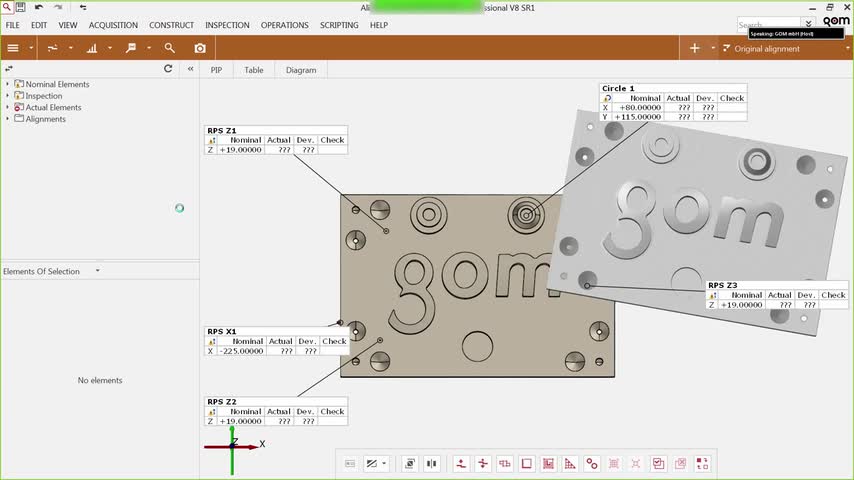Click the triangle grid selection icon
854x480 pixels.
click(x=570, y=464)
